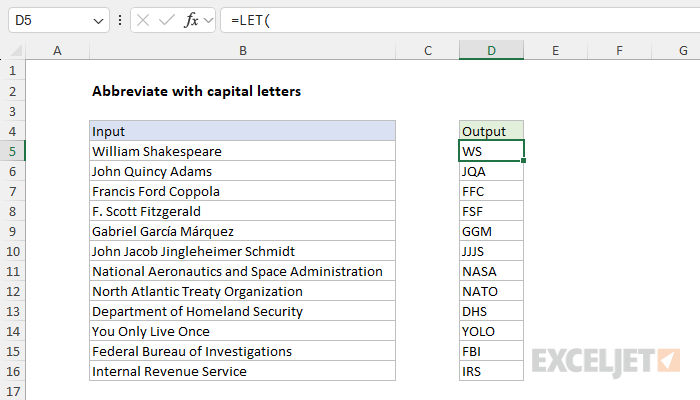Click output cell 'FSF'

(x=491, y=211)
